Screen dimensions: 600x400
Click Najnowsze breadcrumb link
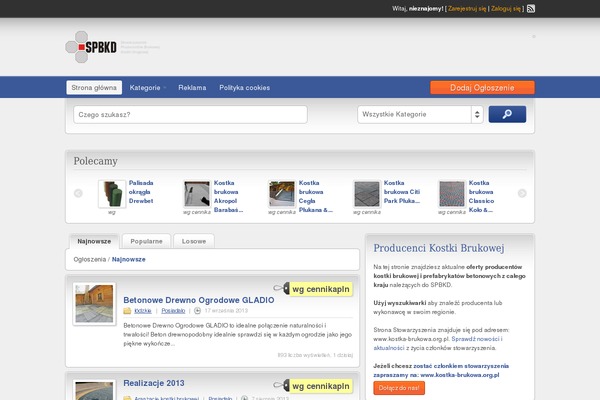coord(129,259)
